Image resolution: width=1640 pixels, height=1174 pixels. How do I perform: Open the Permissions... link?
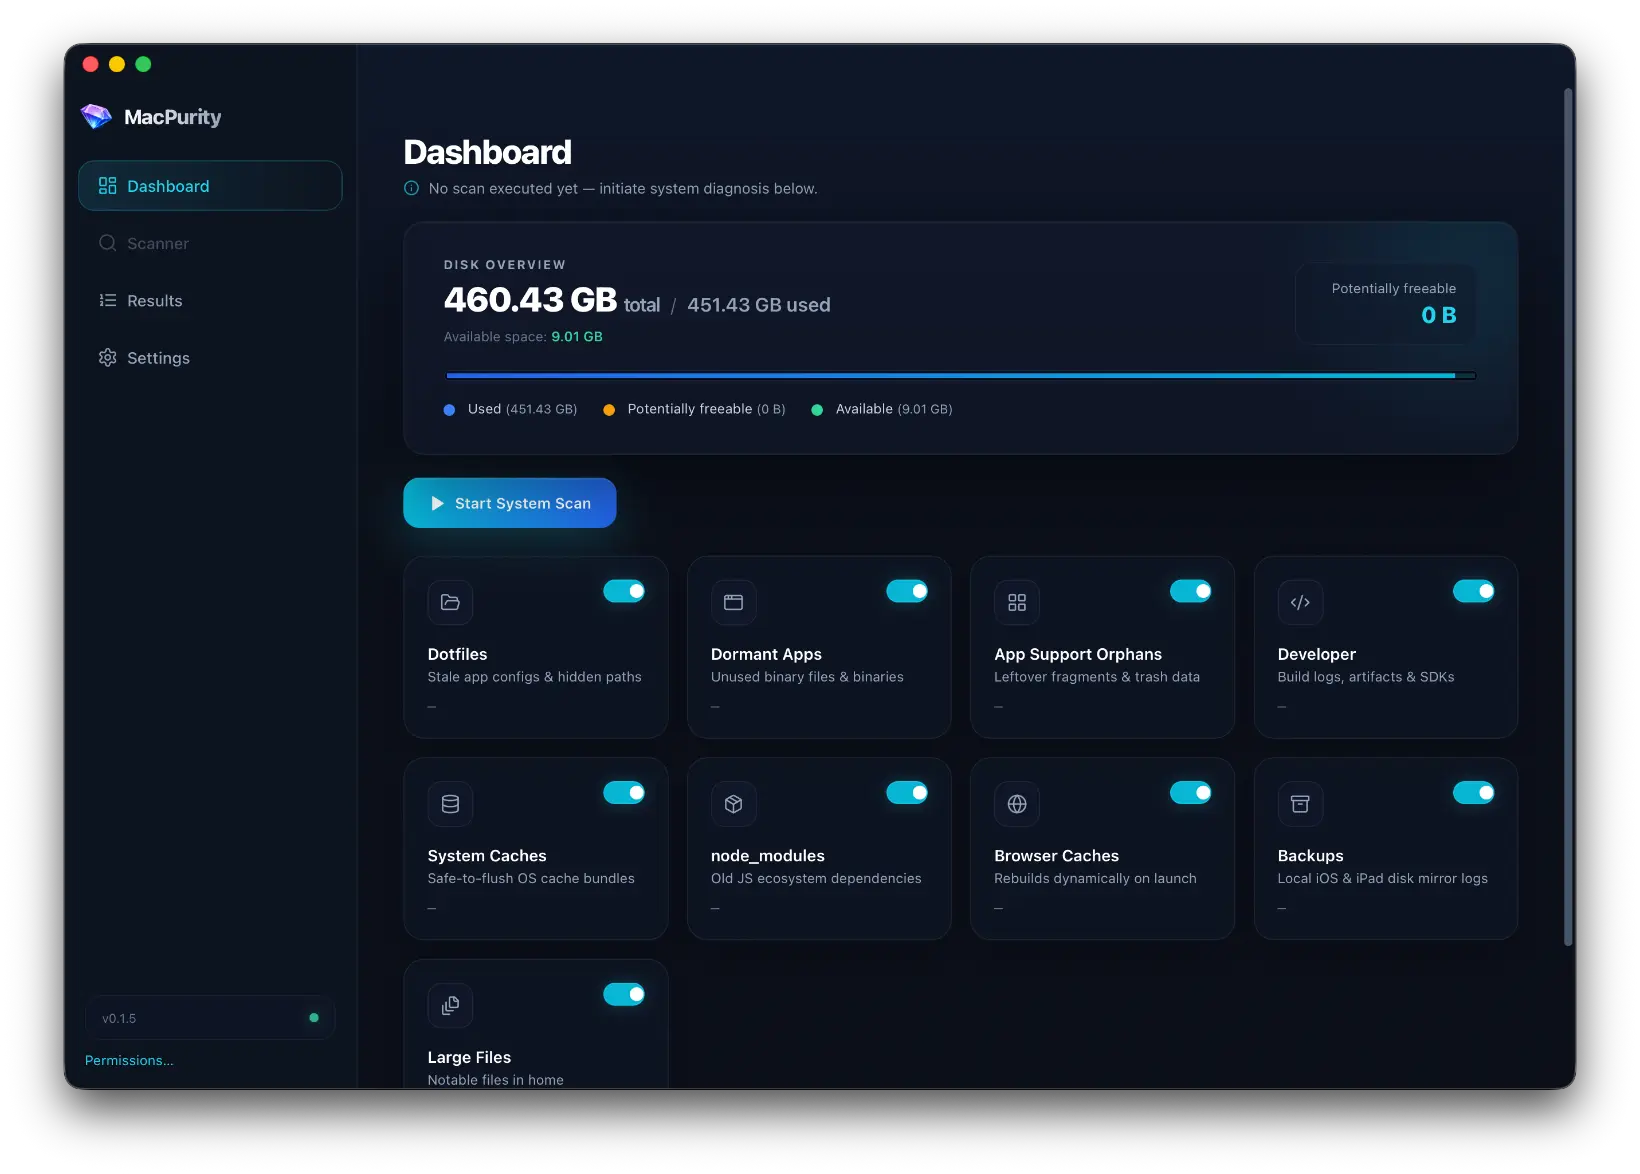coord(129,1060)
